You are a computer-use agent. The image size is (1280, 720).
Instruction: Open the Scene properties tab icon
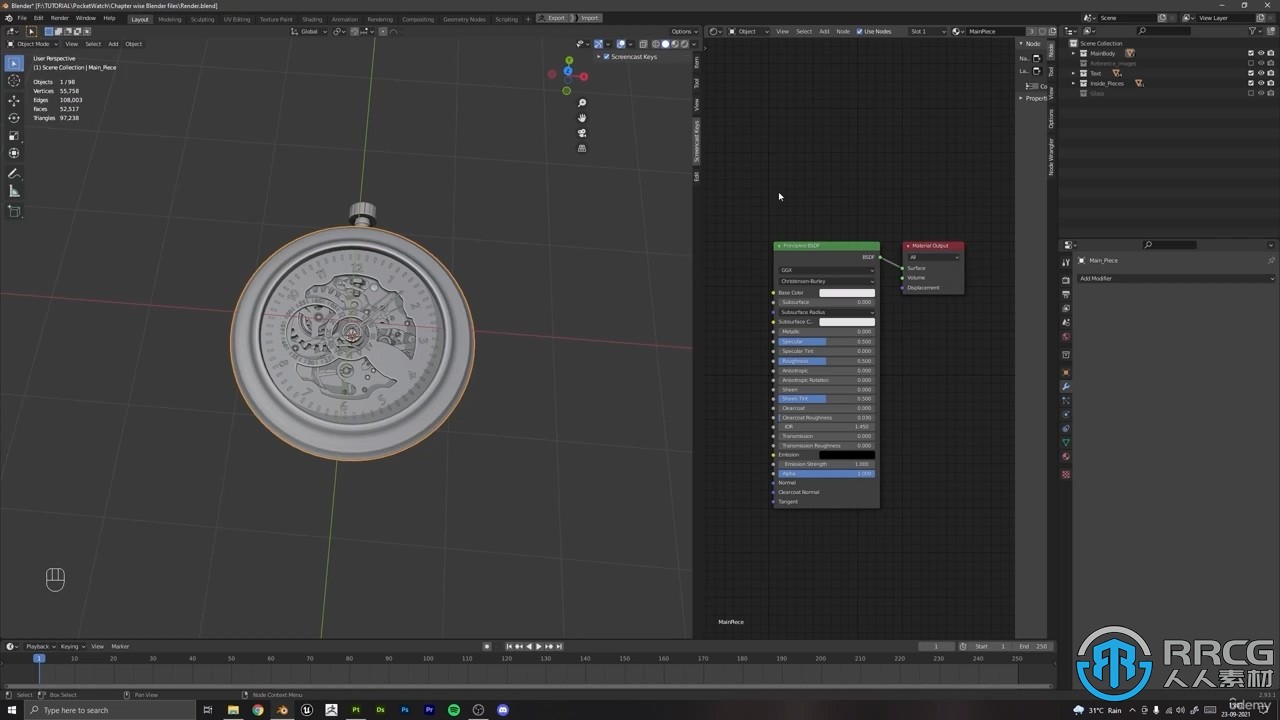click(x=1066, y=323)
